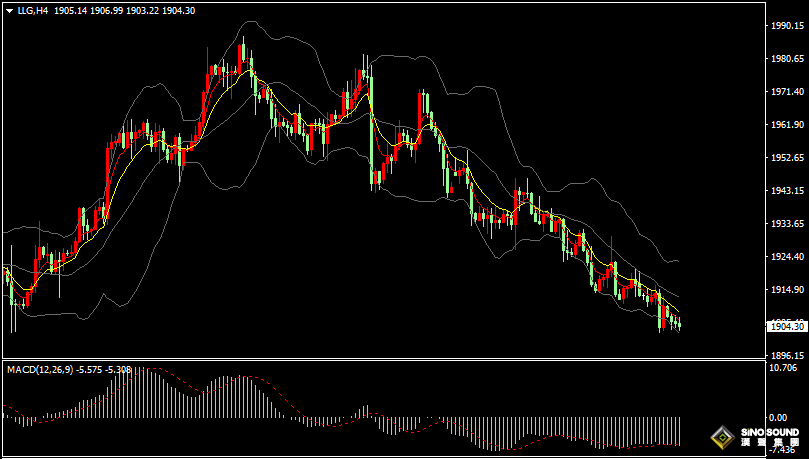The height and width of the screenshot is (459, 809).
Task: Click the 1990.15 price axis label
Action: [788, 26]
